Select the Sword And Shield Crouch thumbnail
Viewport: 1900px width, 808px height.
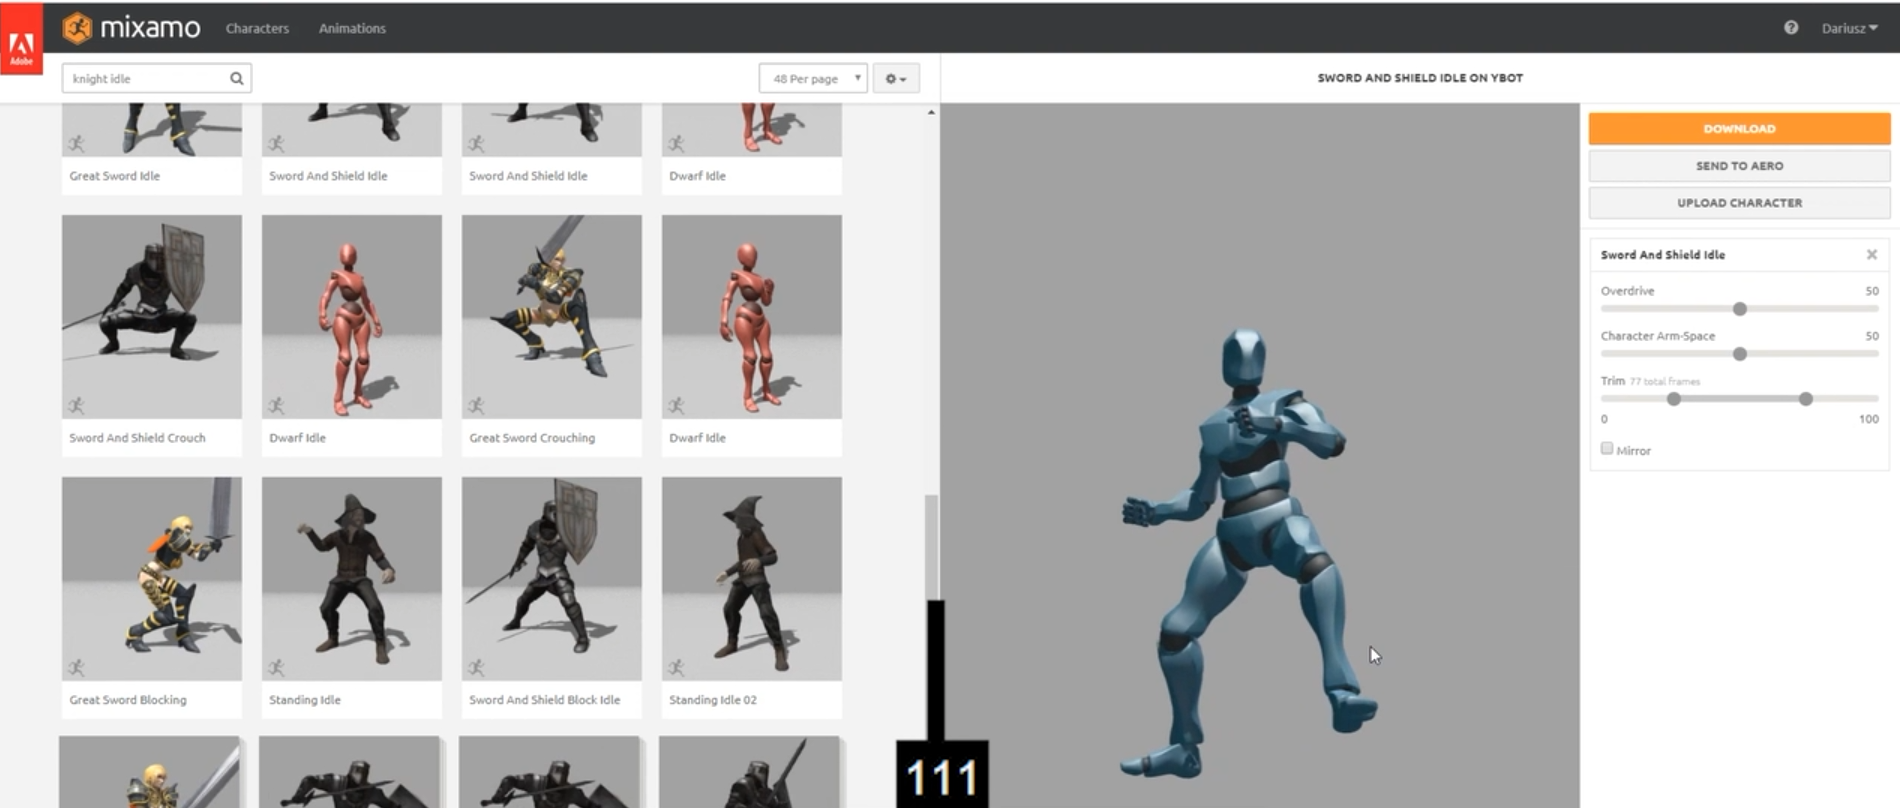152,317
